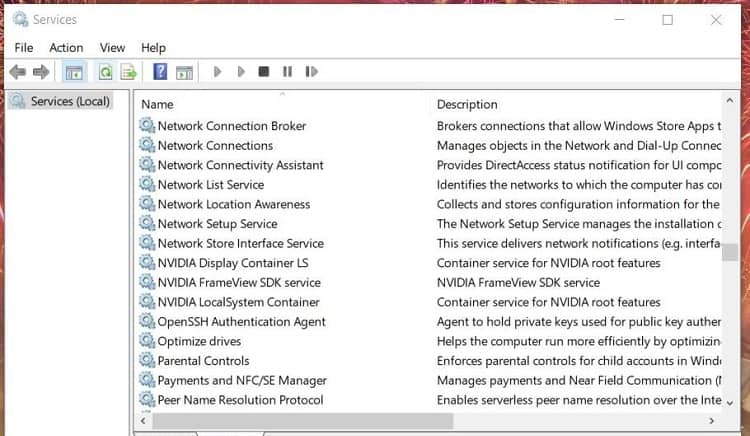
Task: Select NVIDIA LocalSystem Container row
Action: coord(430,302)
